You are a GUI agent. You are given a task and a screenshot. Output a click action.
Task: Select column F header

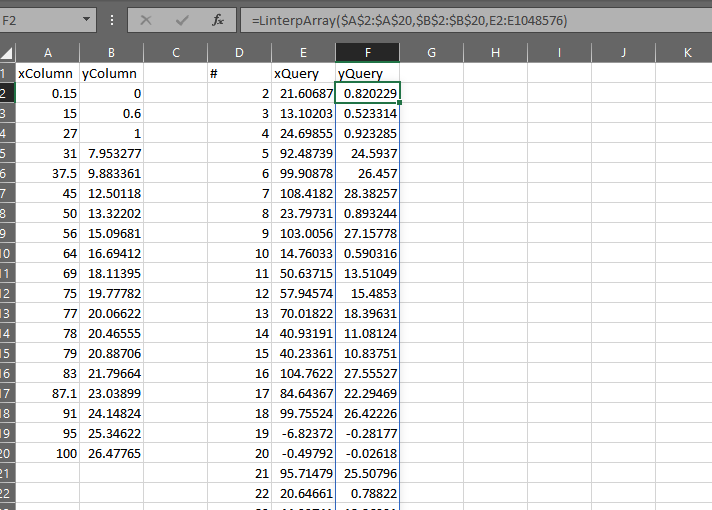tap(367, 53)
